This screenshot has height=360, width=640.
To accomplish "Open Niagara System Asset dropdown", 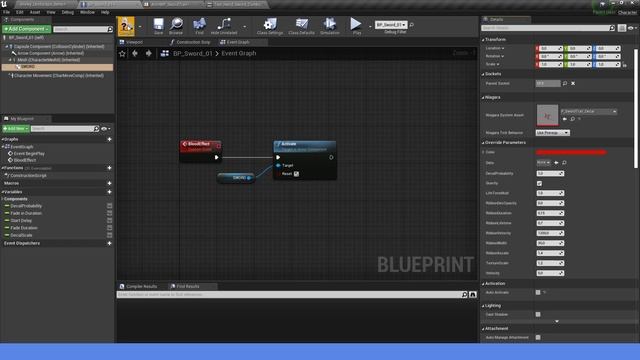I will 589,111.
